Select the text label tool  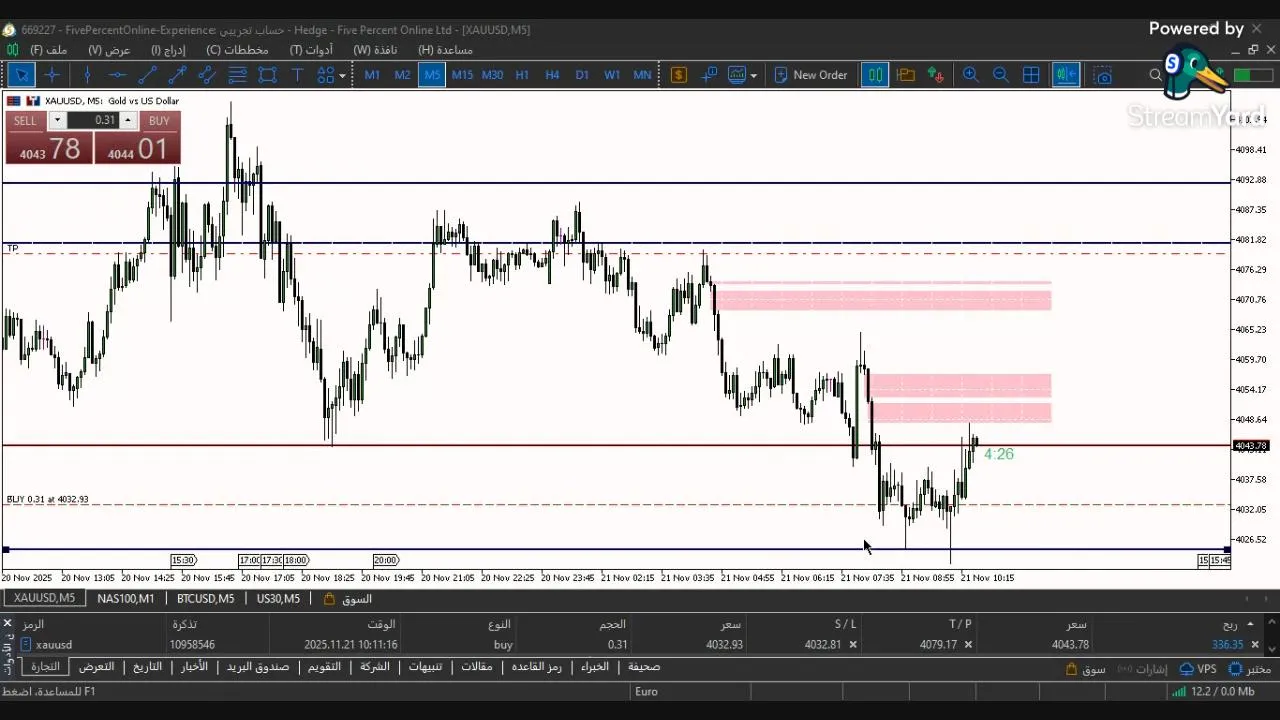[x=297, y=75]
